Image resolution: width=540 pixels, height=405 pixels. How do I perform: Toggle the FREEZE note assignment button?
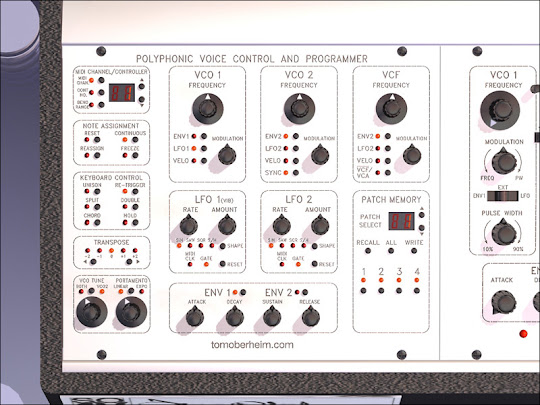tap(135, 156)
